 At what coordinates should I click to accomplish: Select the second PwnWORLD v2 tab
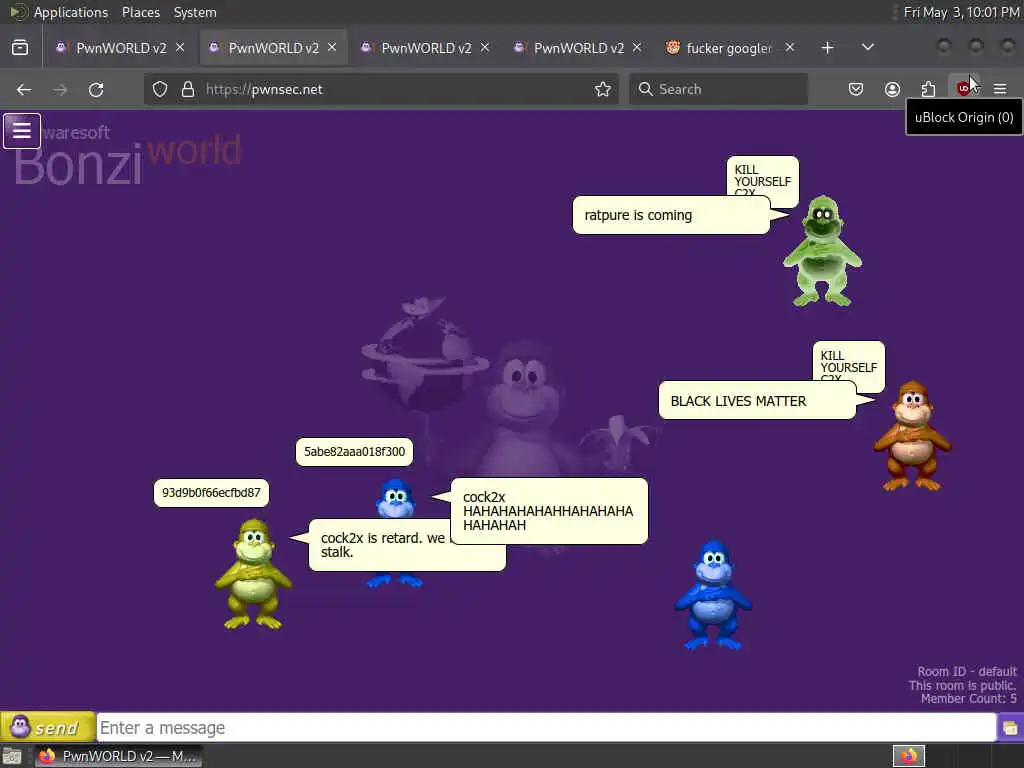pyautogui.click(x=273, y=48)
